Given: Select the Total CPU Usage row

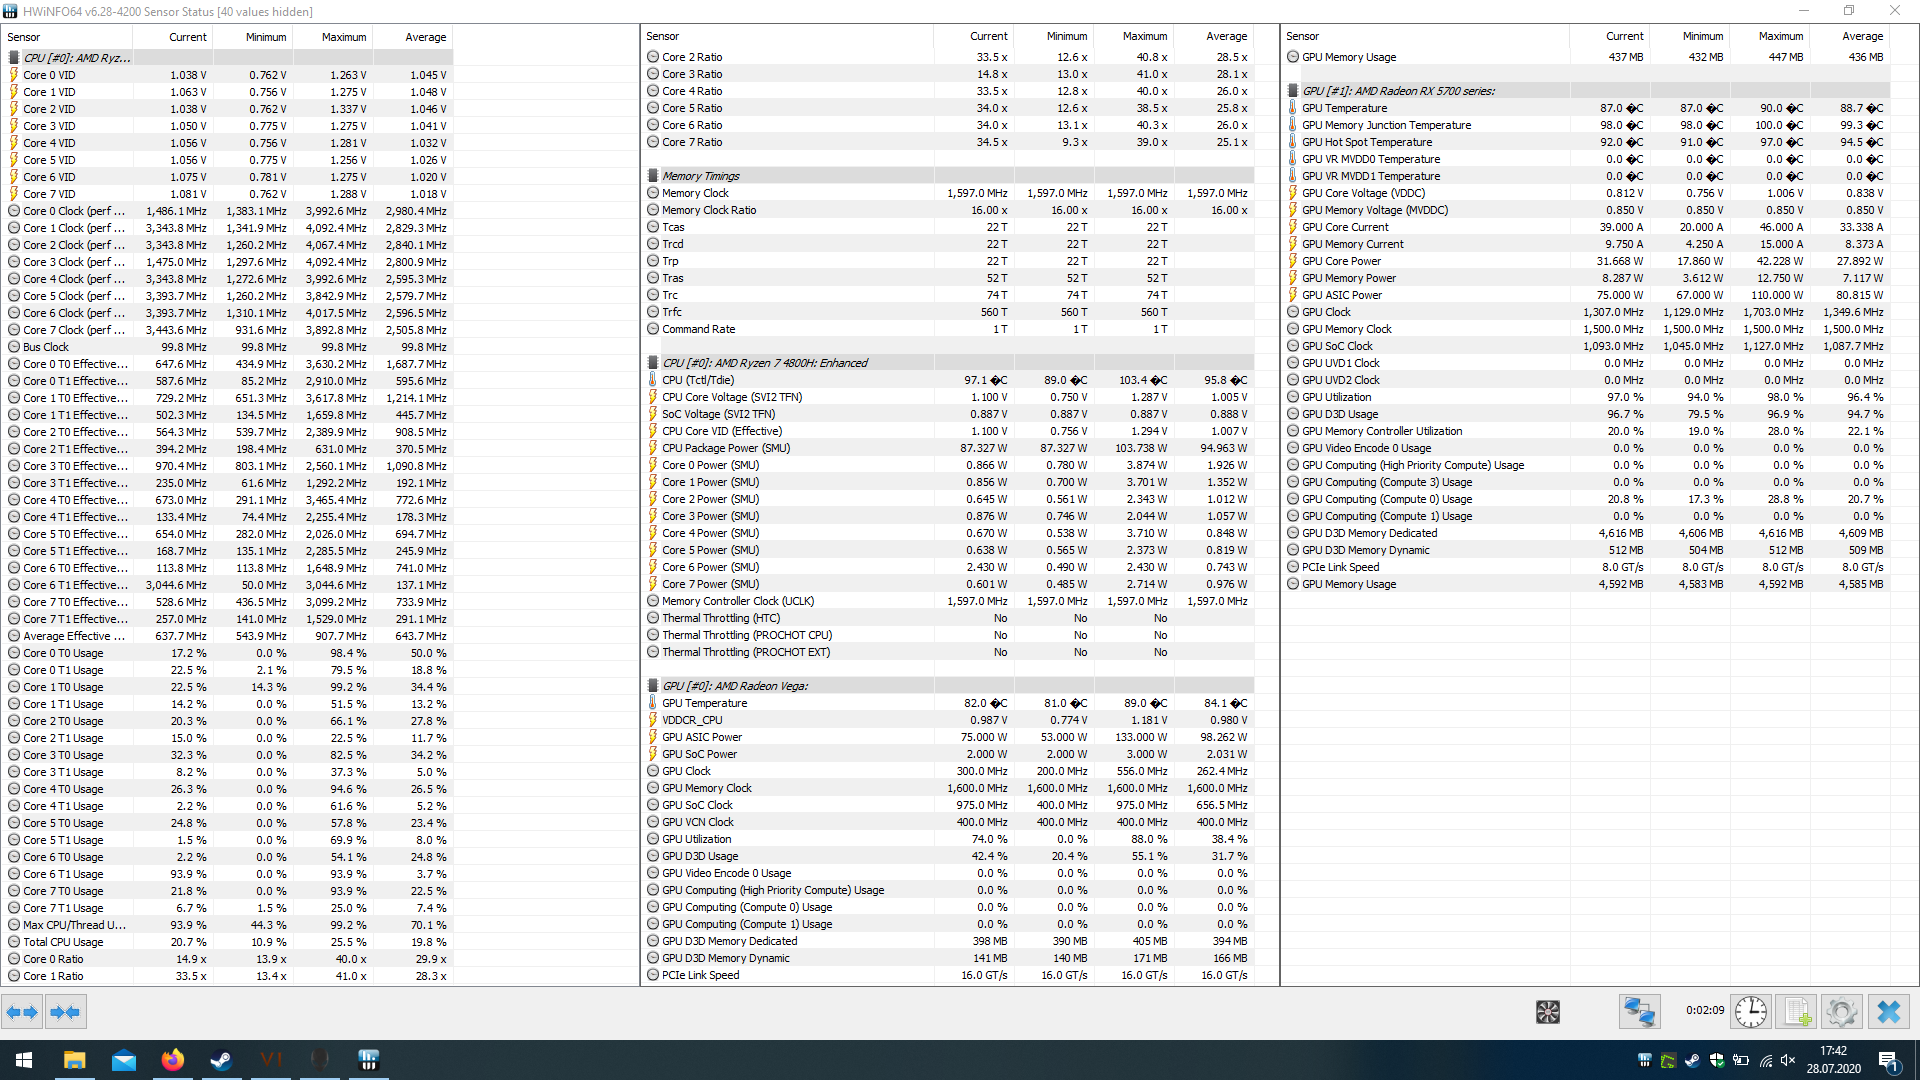Looking at the screenshot, I should (63, 942).
